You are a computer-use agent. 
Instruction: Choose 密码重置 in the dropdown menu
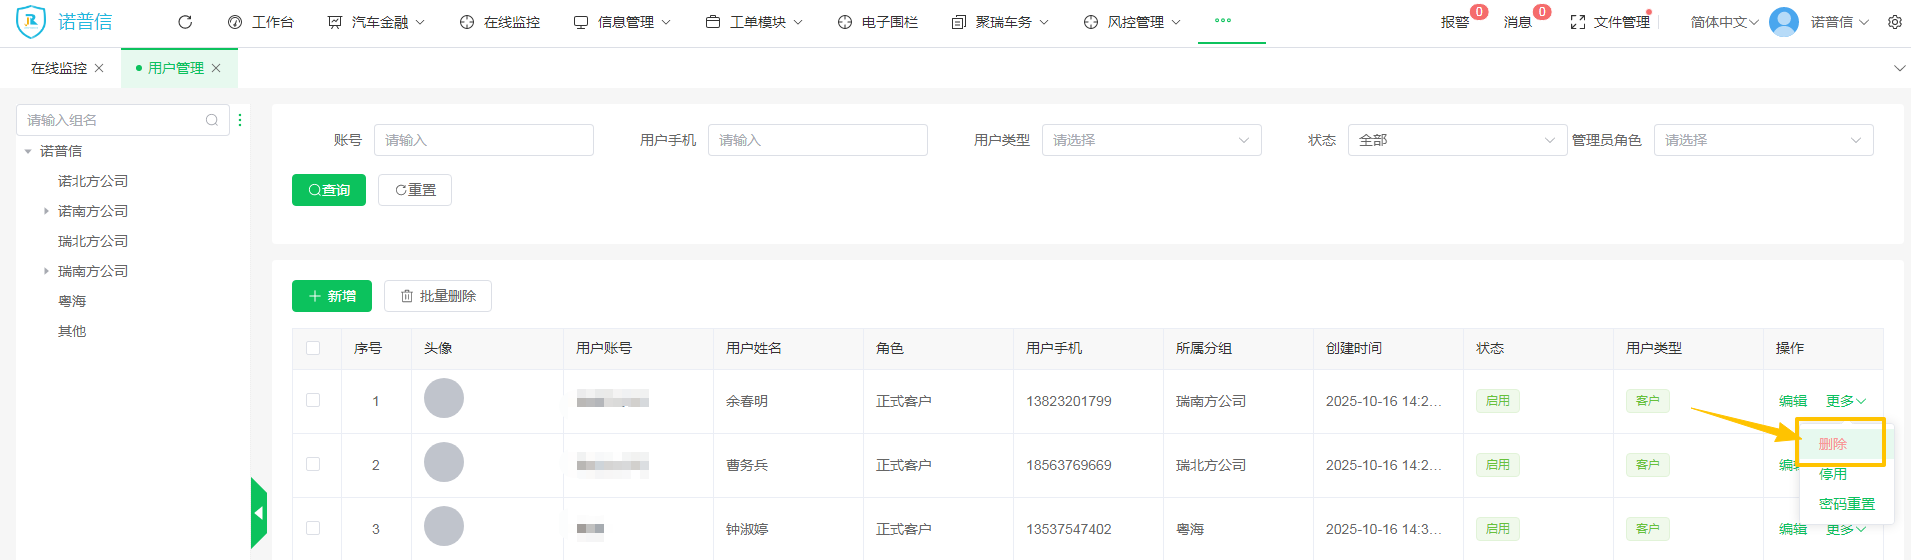point(1846,504)
